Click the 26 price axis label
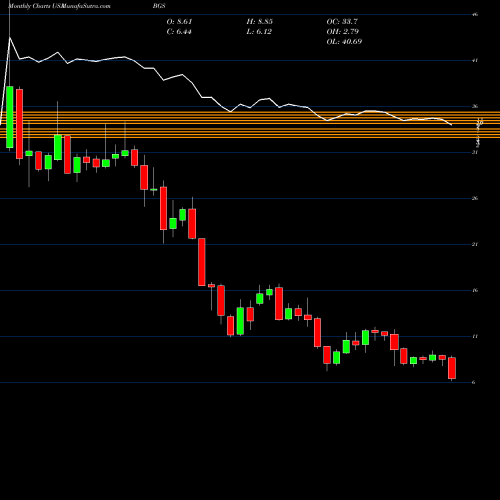This screenshot has height=500, width=500. [475, 198]
